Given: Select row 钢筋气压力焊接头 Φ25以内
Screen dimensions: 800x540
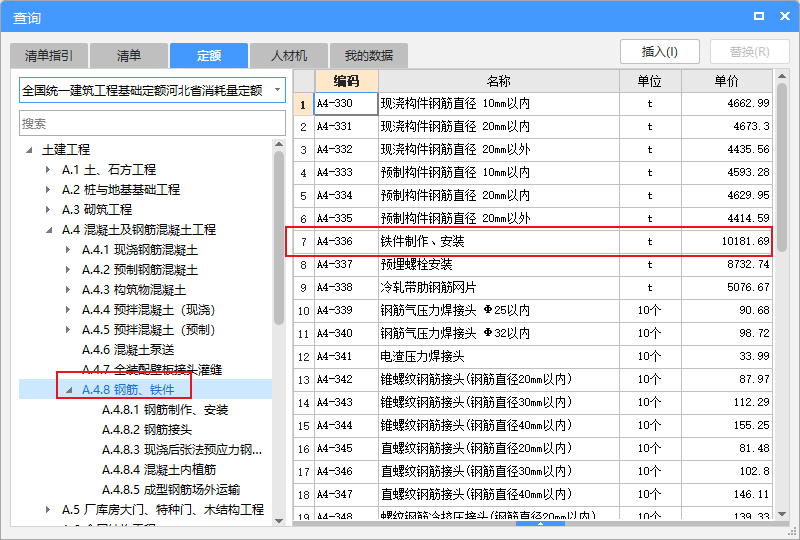Looking at the screenshot, I should [533, 310].
